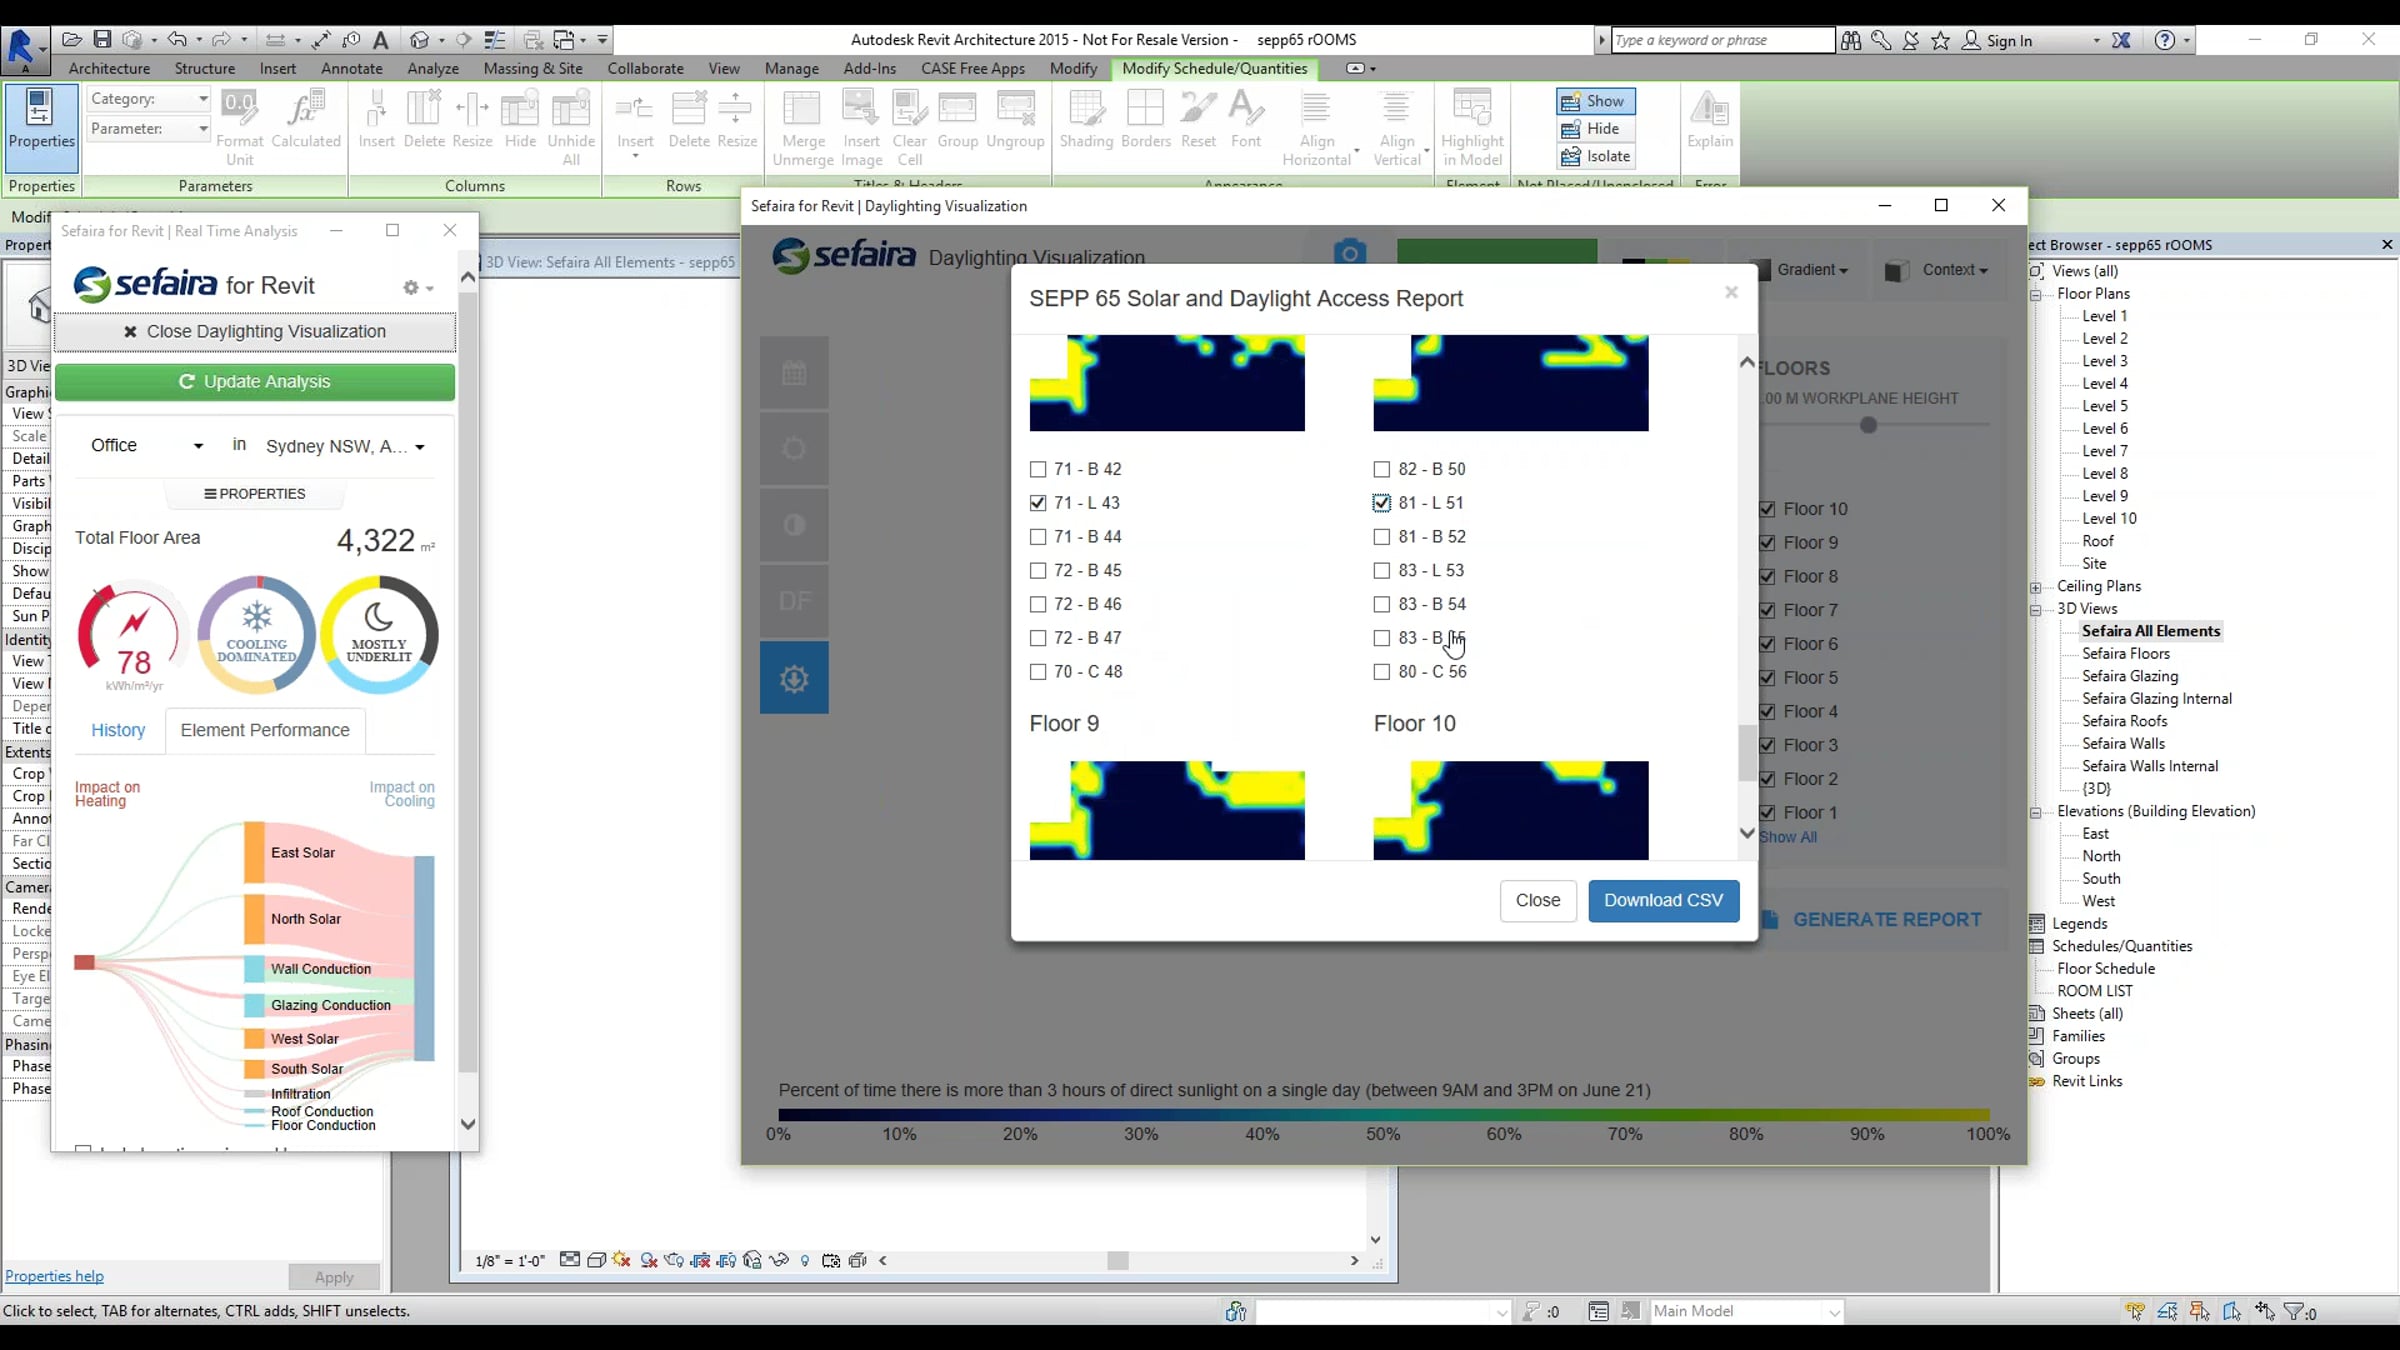
Task: Expand the Ceiling Plans tree node
Action: (x=2035, y=588)
